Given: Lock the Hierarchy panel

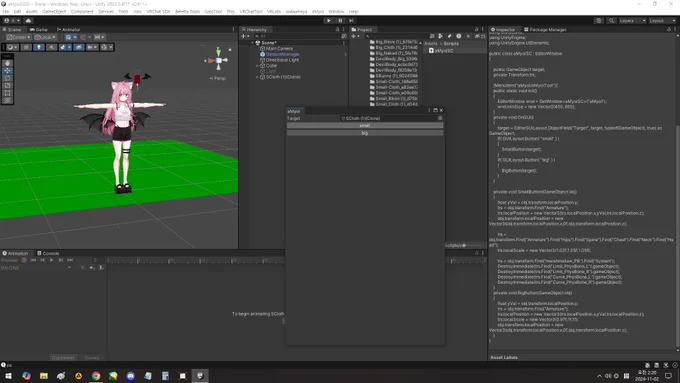Looking at the screenshot, I should pos(337,29).
